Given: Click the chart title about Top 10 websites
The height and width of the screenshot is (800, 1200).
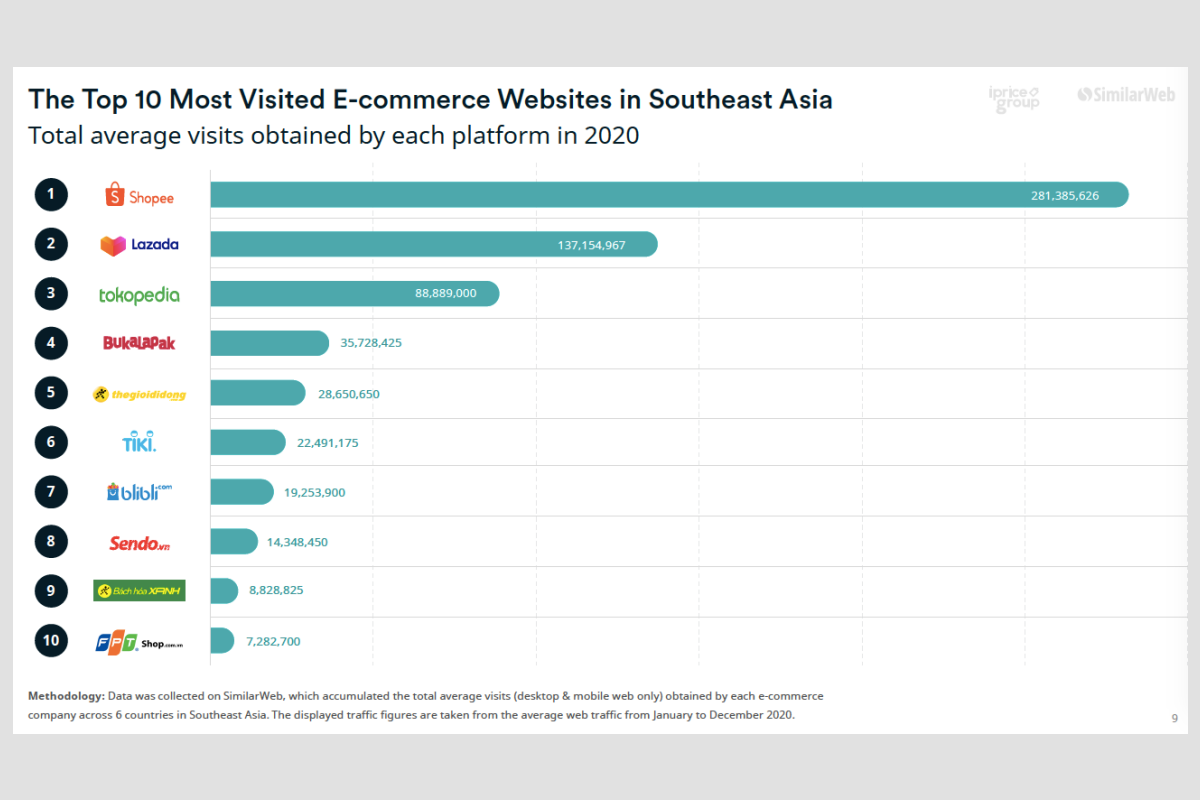Looking at the screenshot, I should point(430,100).
